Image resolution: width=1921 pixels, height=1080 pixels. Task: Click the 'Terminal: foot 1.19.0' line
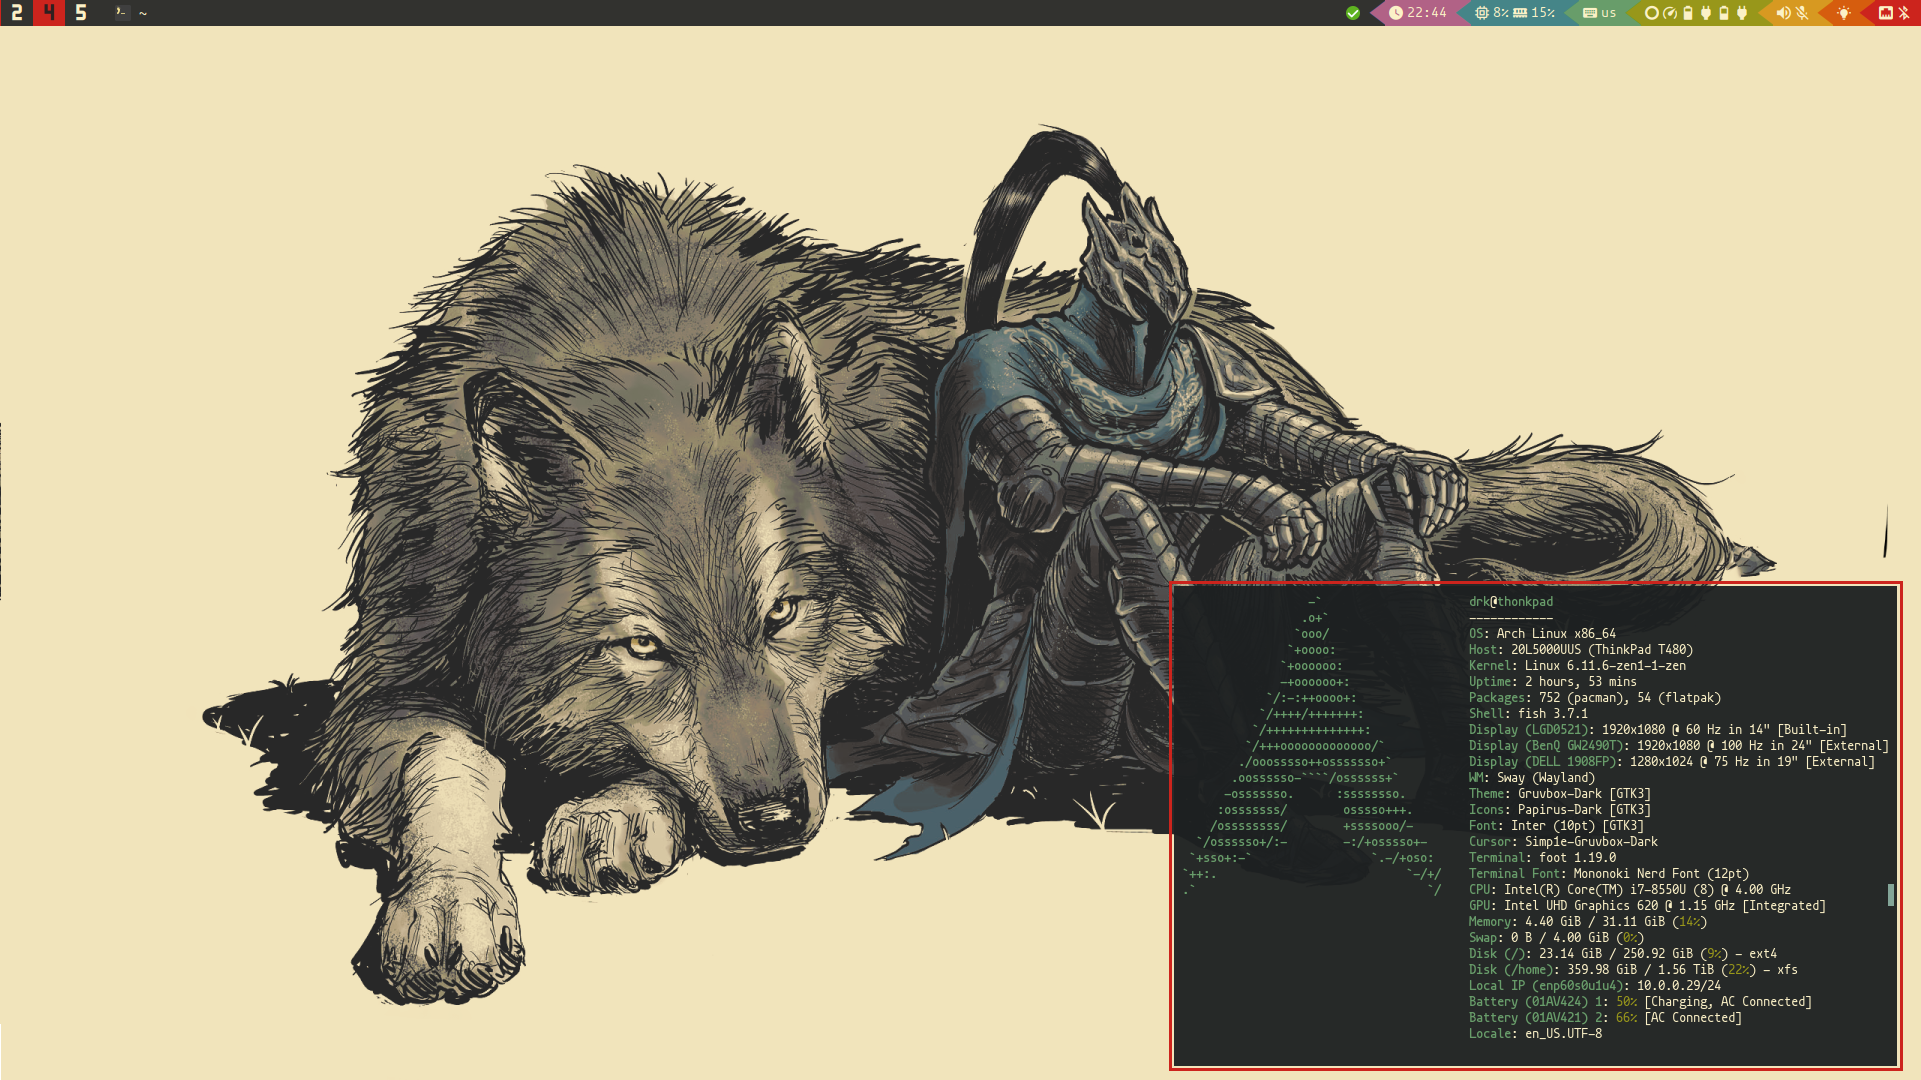tap(1542, 858)
